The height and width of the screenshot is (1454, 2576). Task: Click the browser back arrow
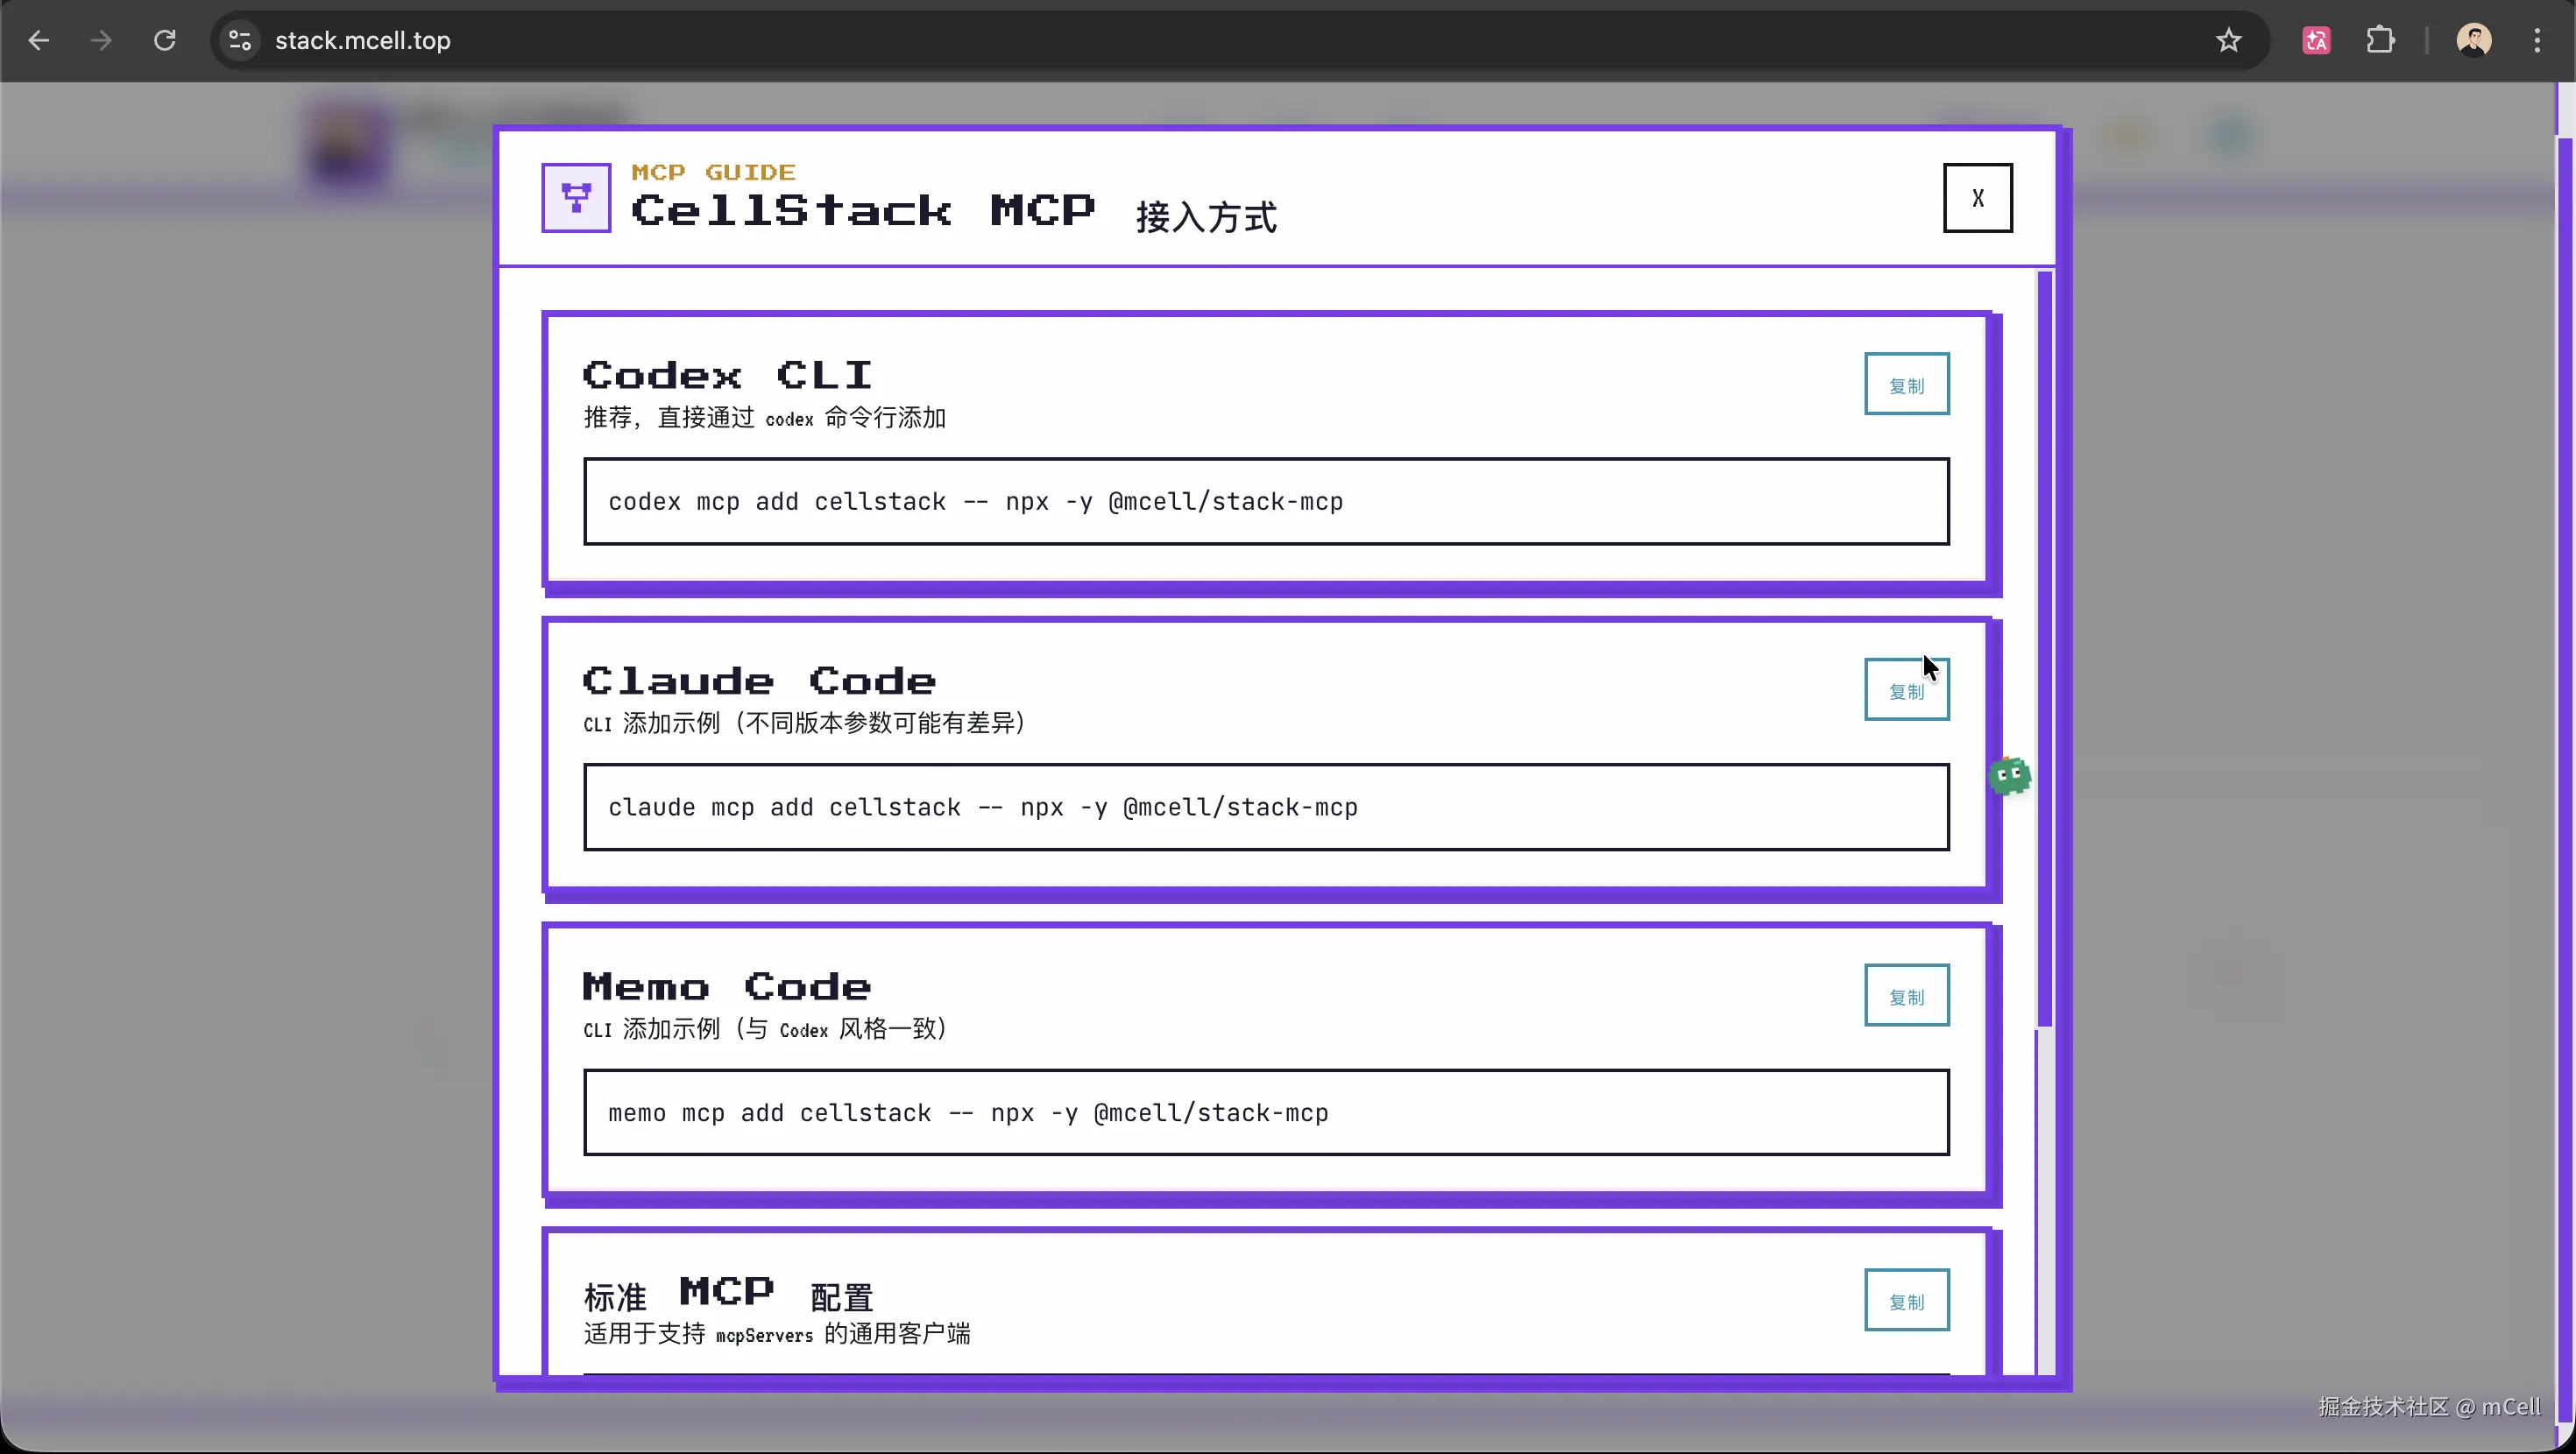click(39, 41)
